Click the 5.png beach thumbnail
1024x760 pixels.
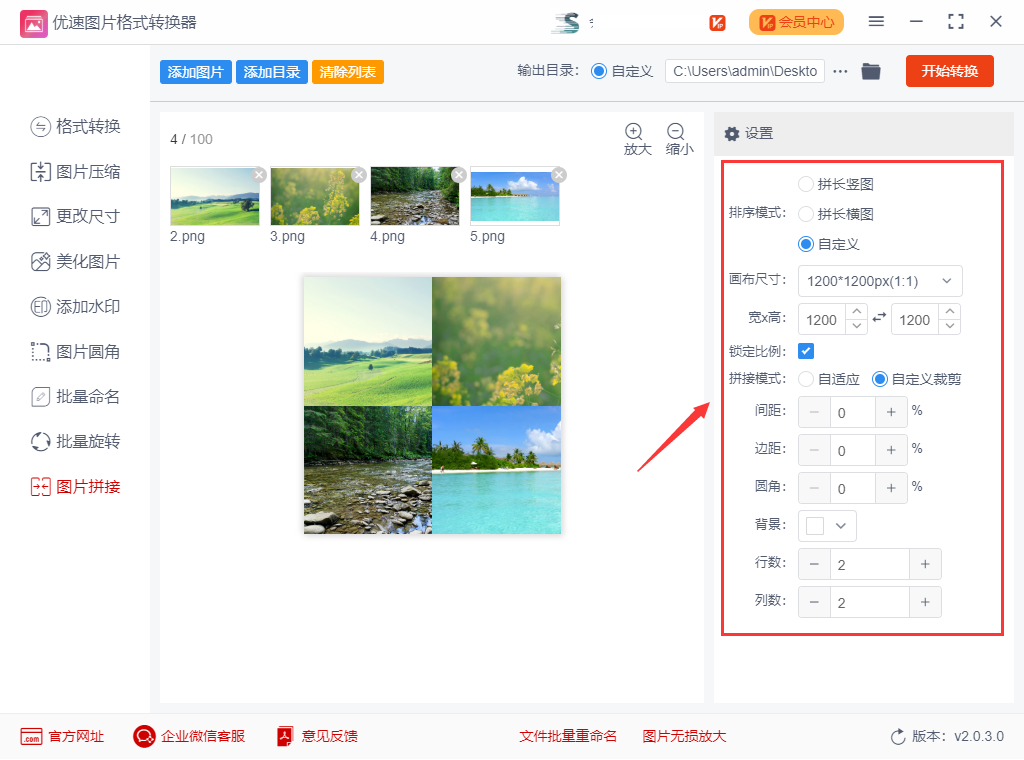coord(515,196)
